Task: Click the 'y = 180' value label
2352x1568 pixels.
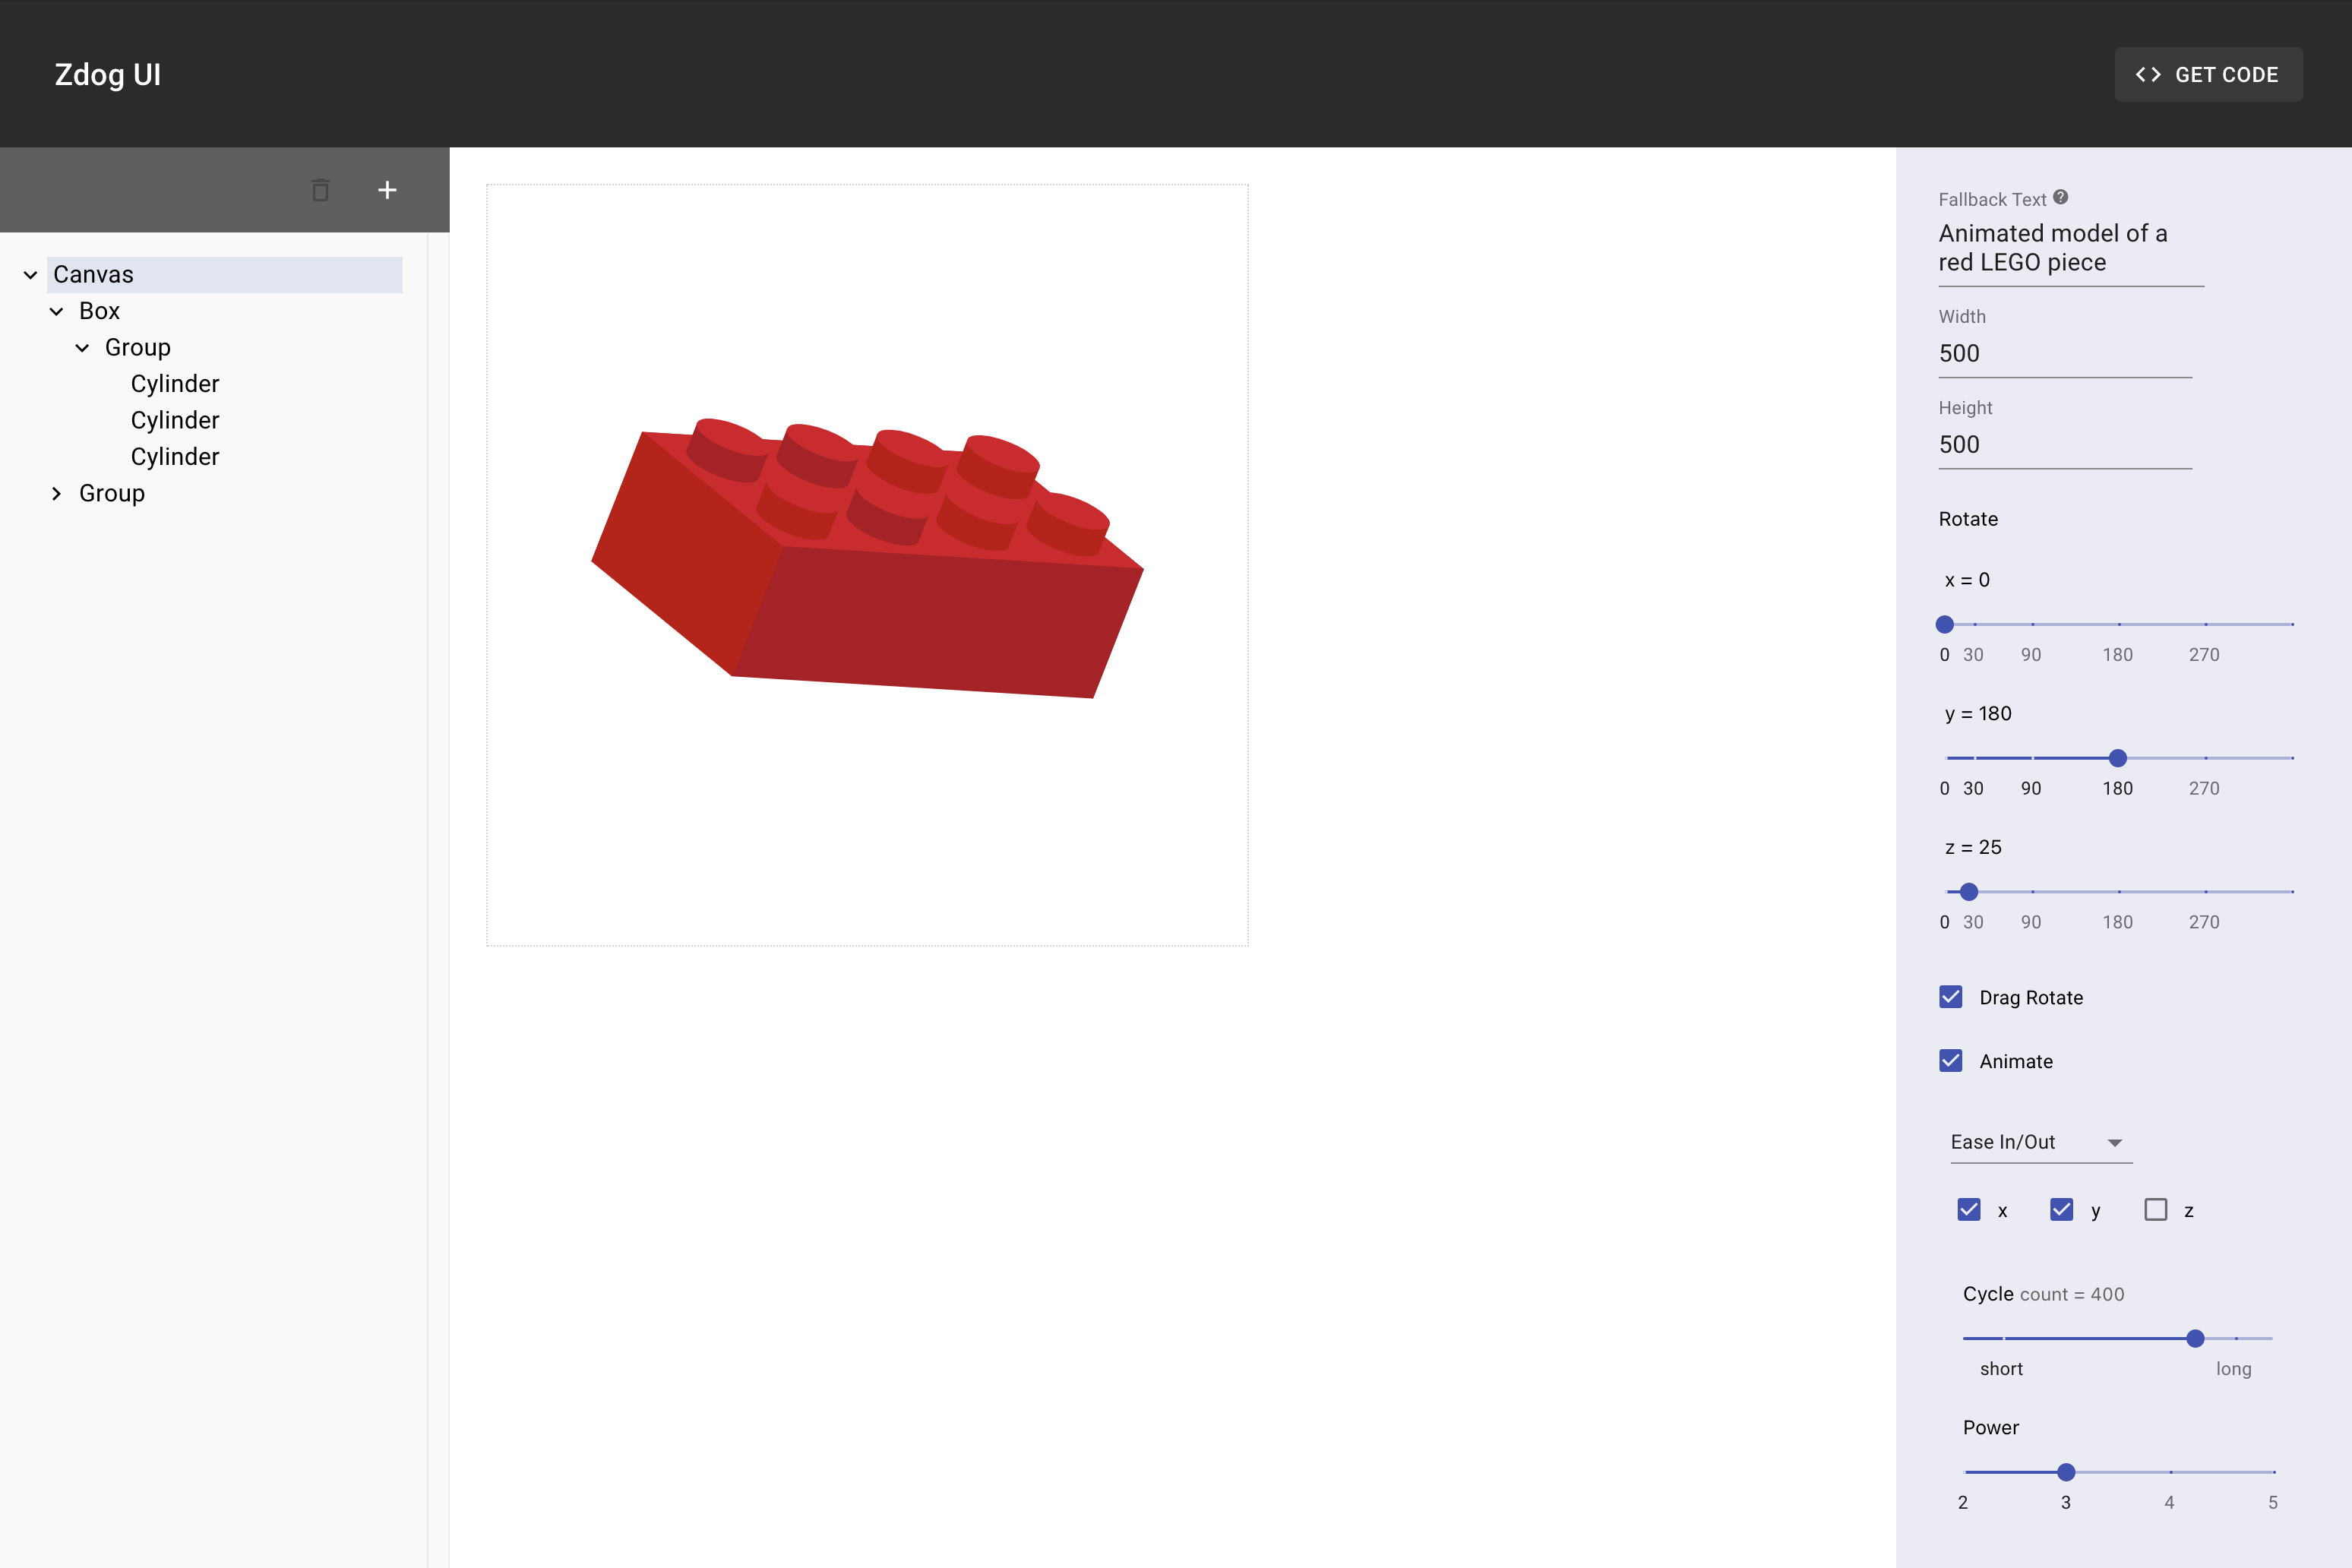Action: tap(1978, 714)
